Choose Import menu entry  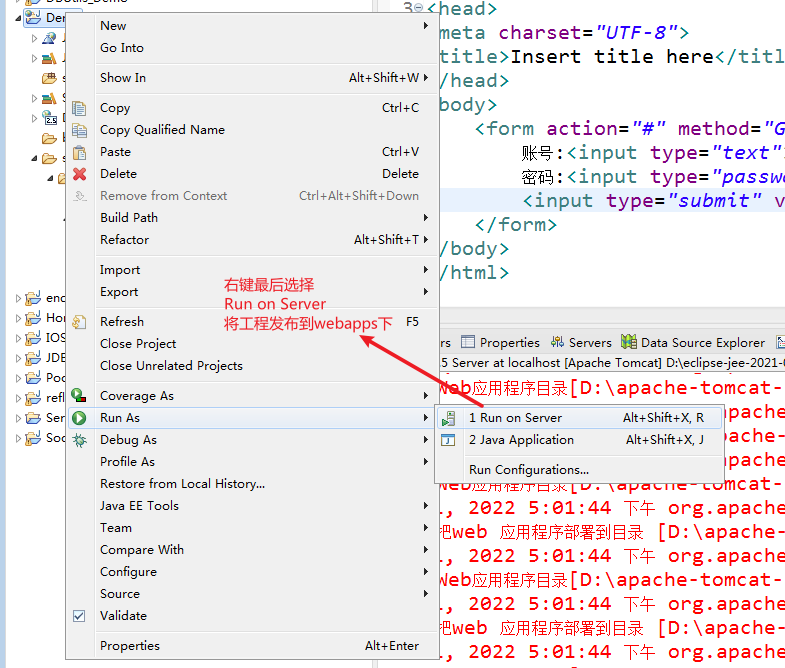252,270
